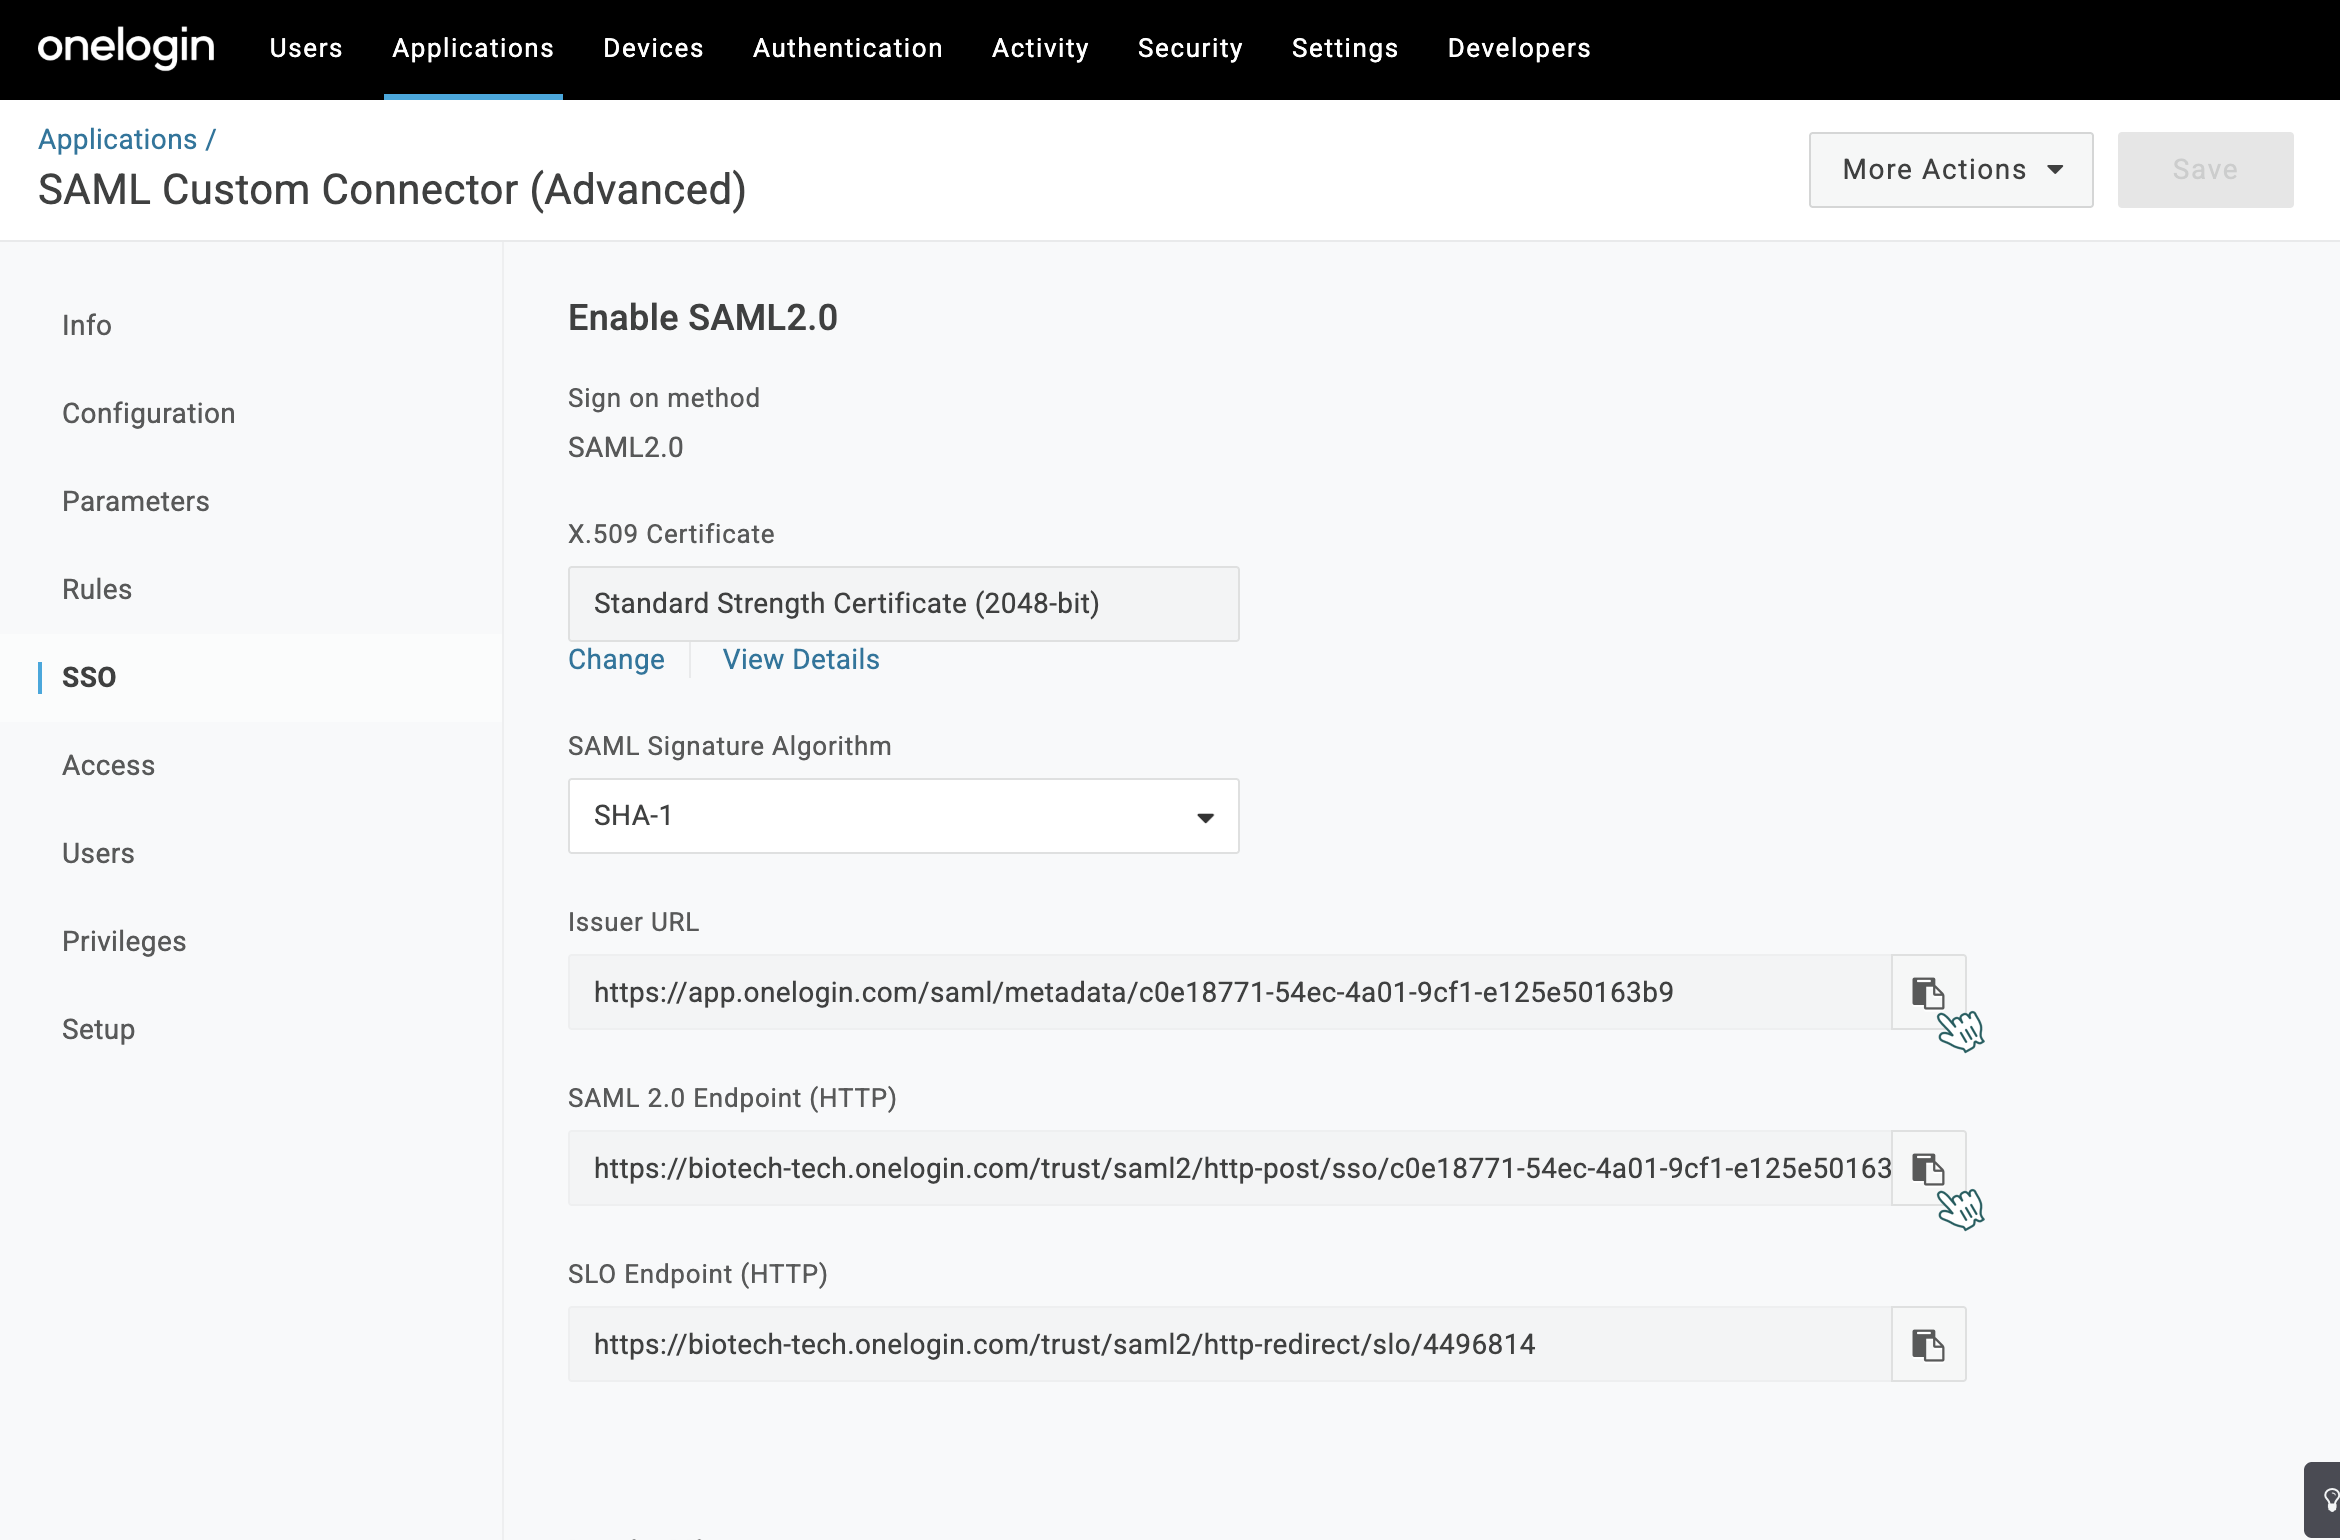Copy the SAML 2.0 Endpoint URL
2340x1540 pixels.
pos(1928,1168)
